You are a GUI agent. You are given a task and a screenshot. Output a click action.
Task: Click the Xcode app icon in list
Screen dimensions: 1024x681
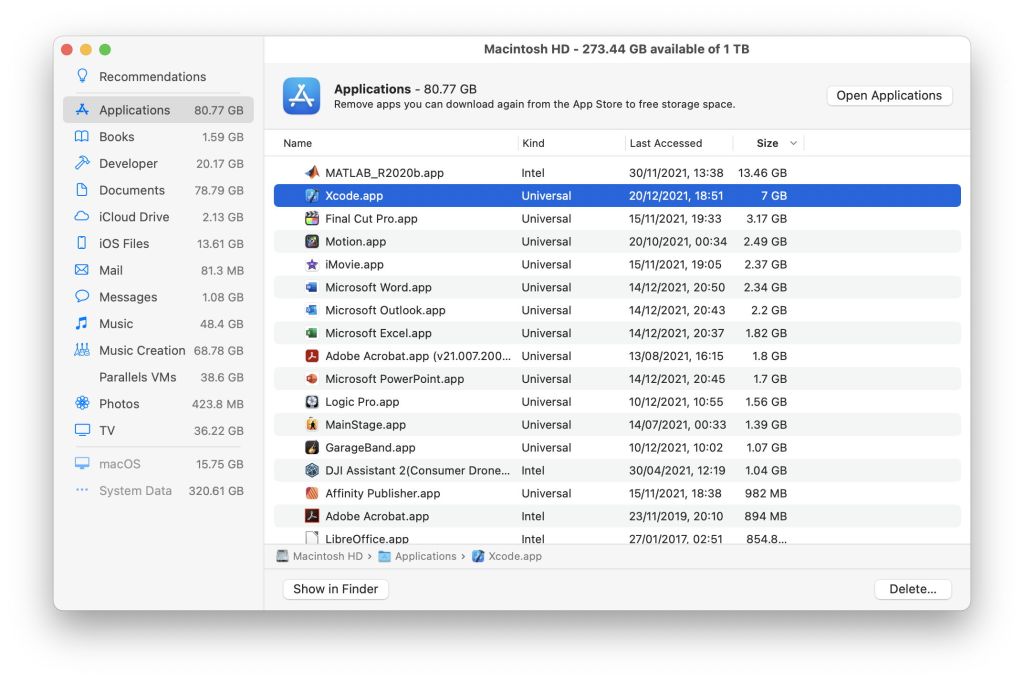click(x=312, y=196)
